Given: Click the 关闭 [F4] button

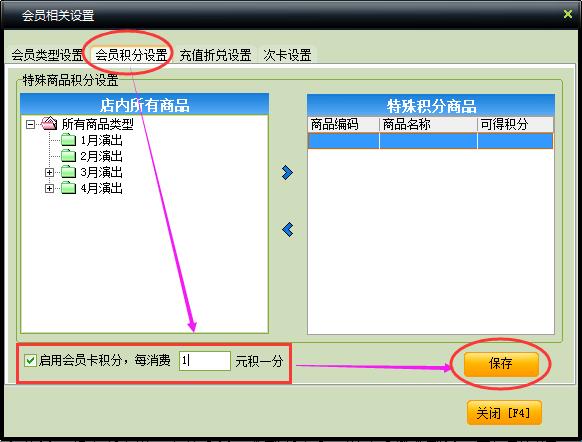Looking at the screenshot, I should click(x=504, y=413).
